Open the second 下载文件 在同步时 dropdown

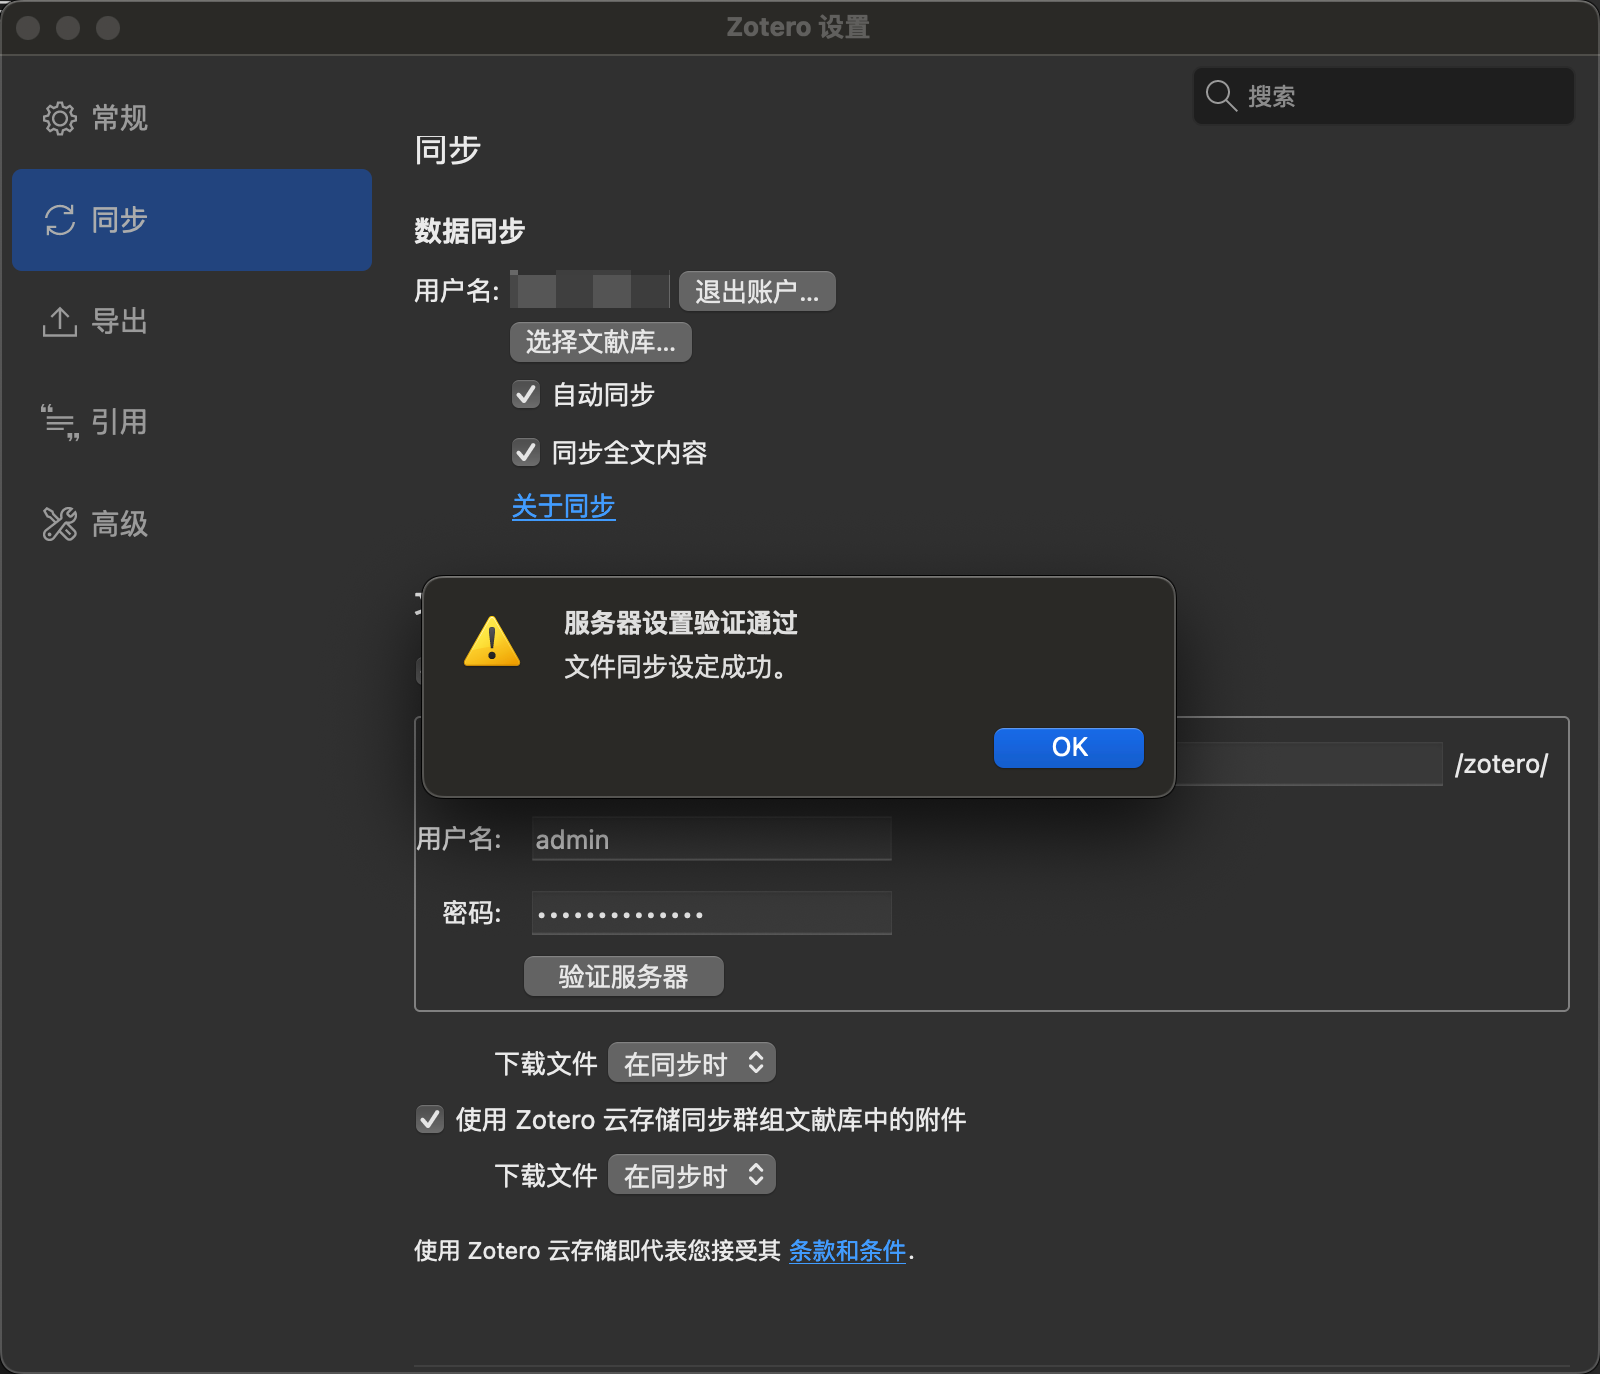[692, 1175]
